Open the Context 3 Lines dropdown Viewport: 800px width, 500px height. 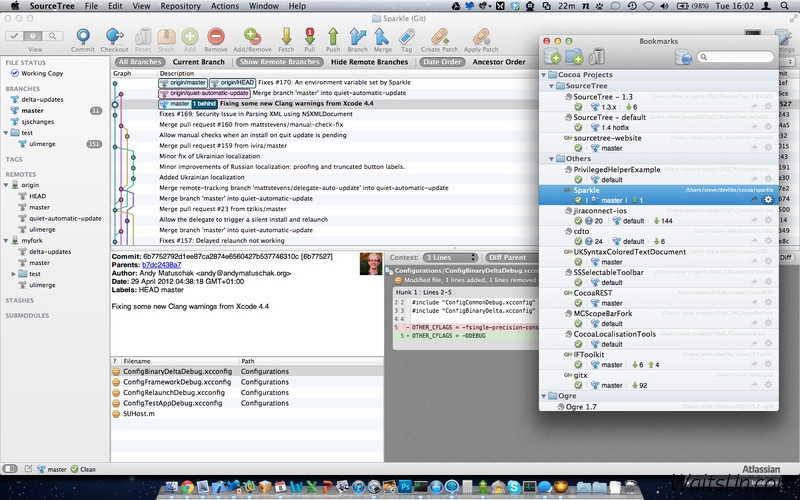pos(449,257)
